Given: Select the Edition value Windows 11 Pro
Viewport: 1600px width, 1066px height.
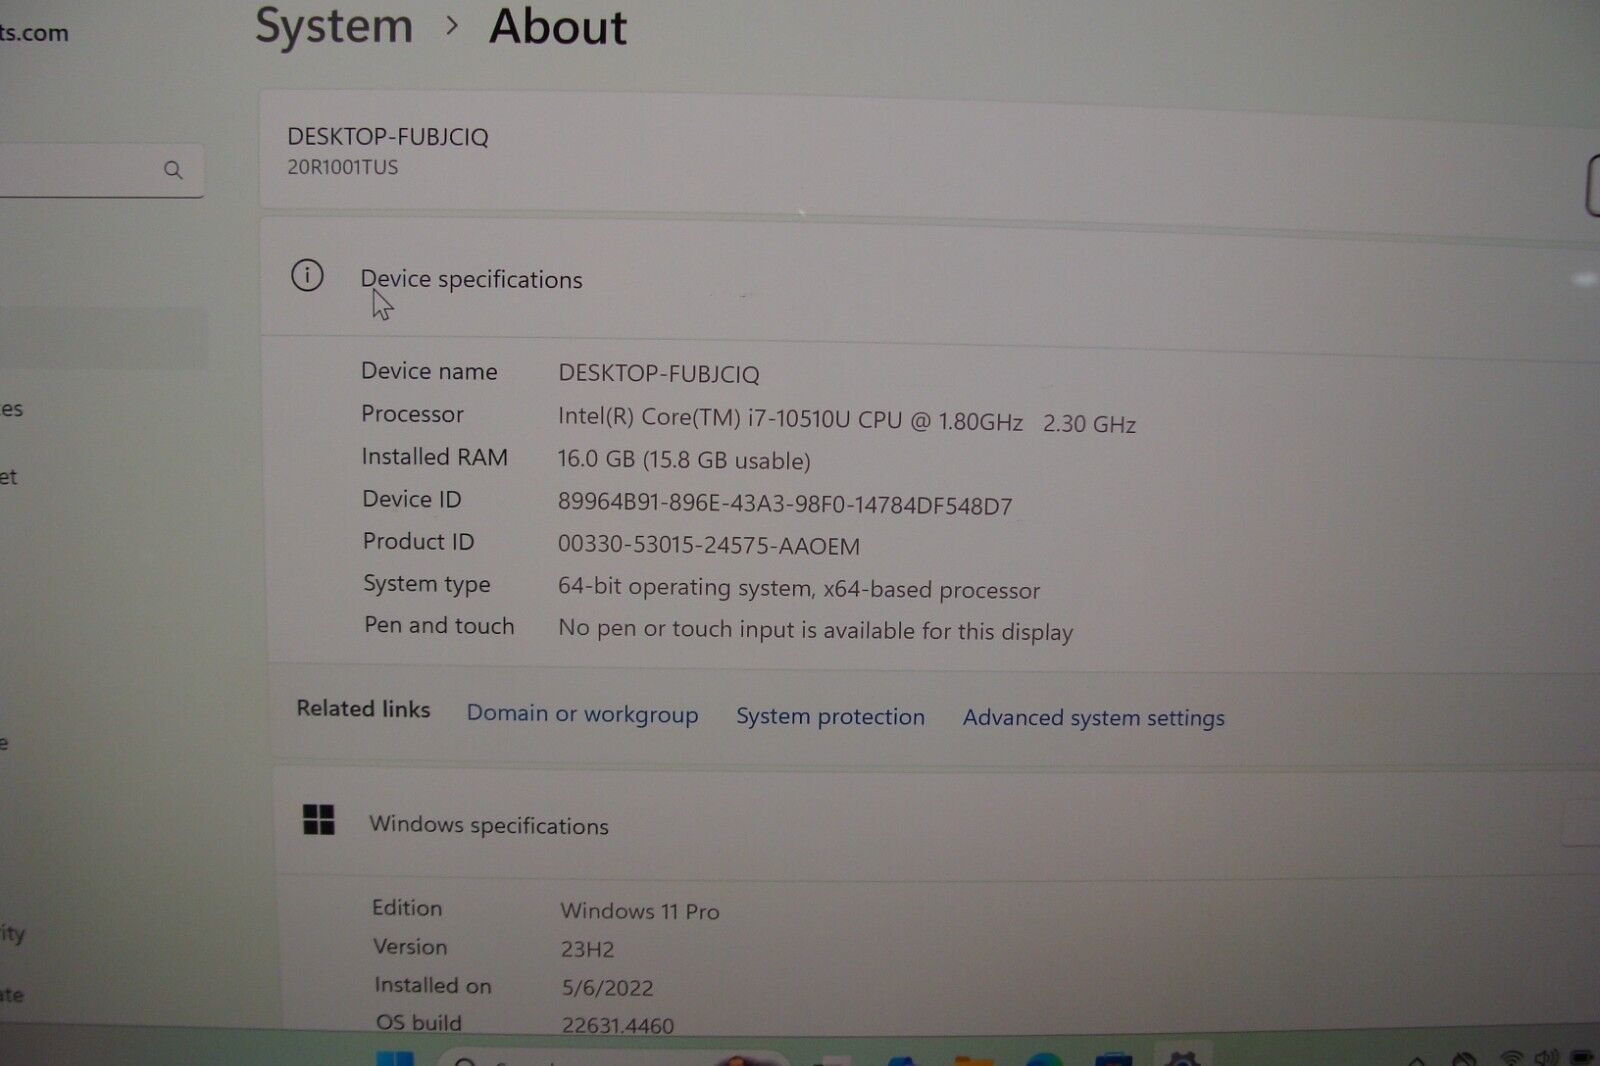Looking at the screenshot, I should (x=640, y=911).
